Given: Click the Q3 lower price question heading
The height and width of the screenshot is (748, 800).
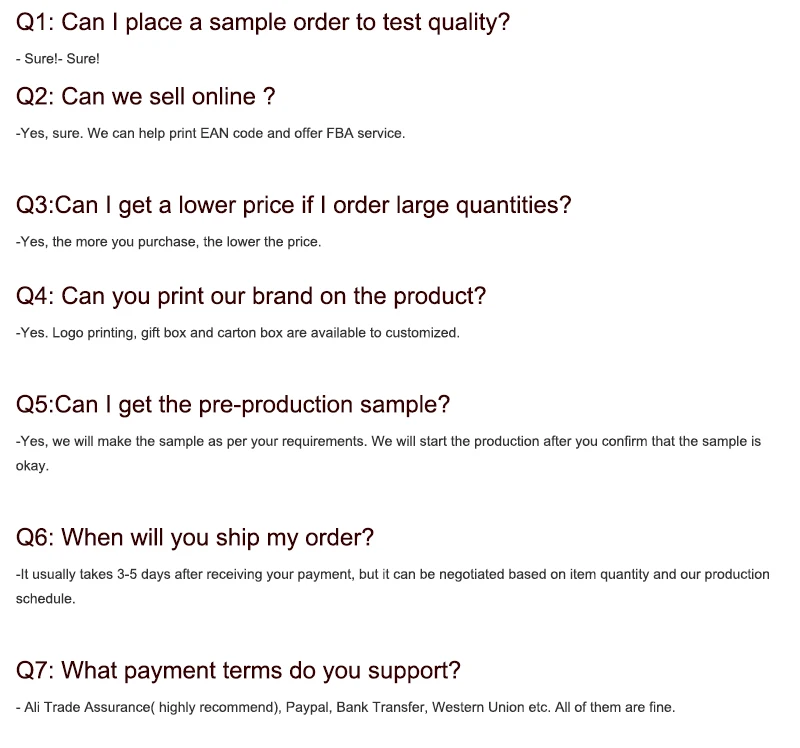Looking at the screenshot, I should [x=294, y=205].
